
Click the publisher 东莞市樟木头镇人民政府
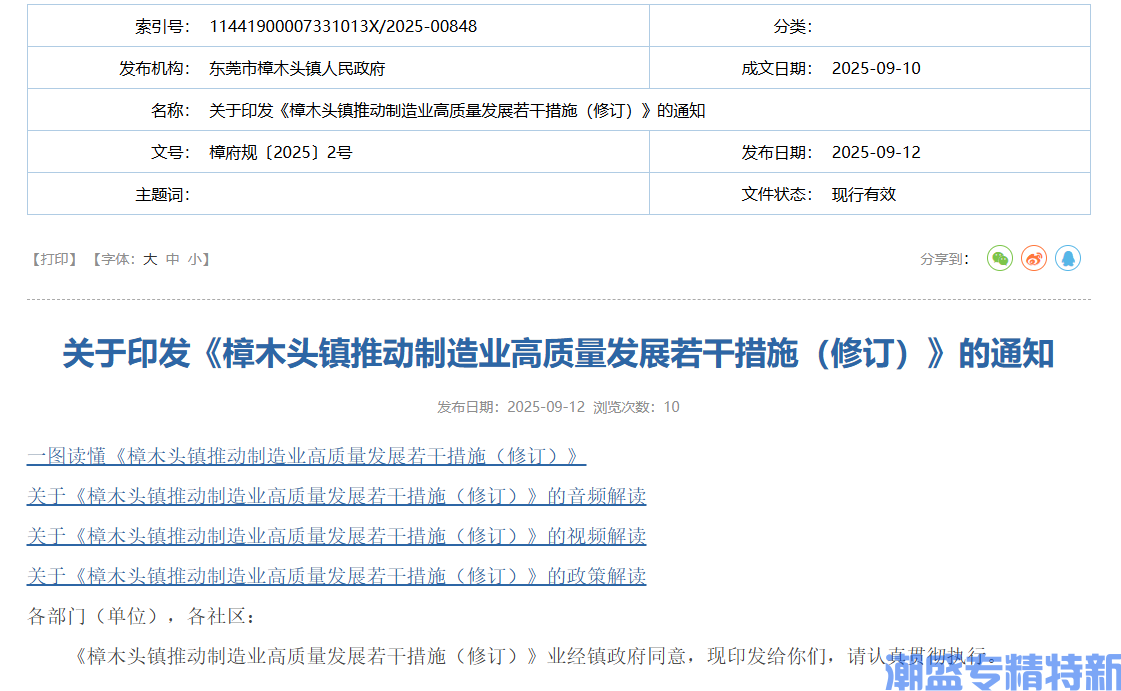(297, 68)
